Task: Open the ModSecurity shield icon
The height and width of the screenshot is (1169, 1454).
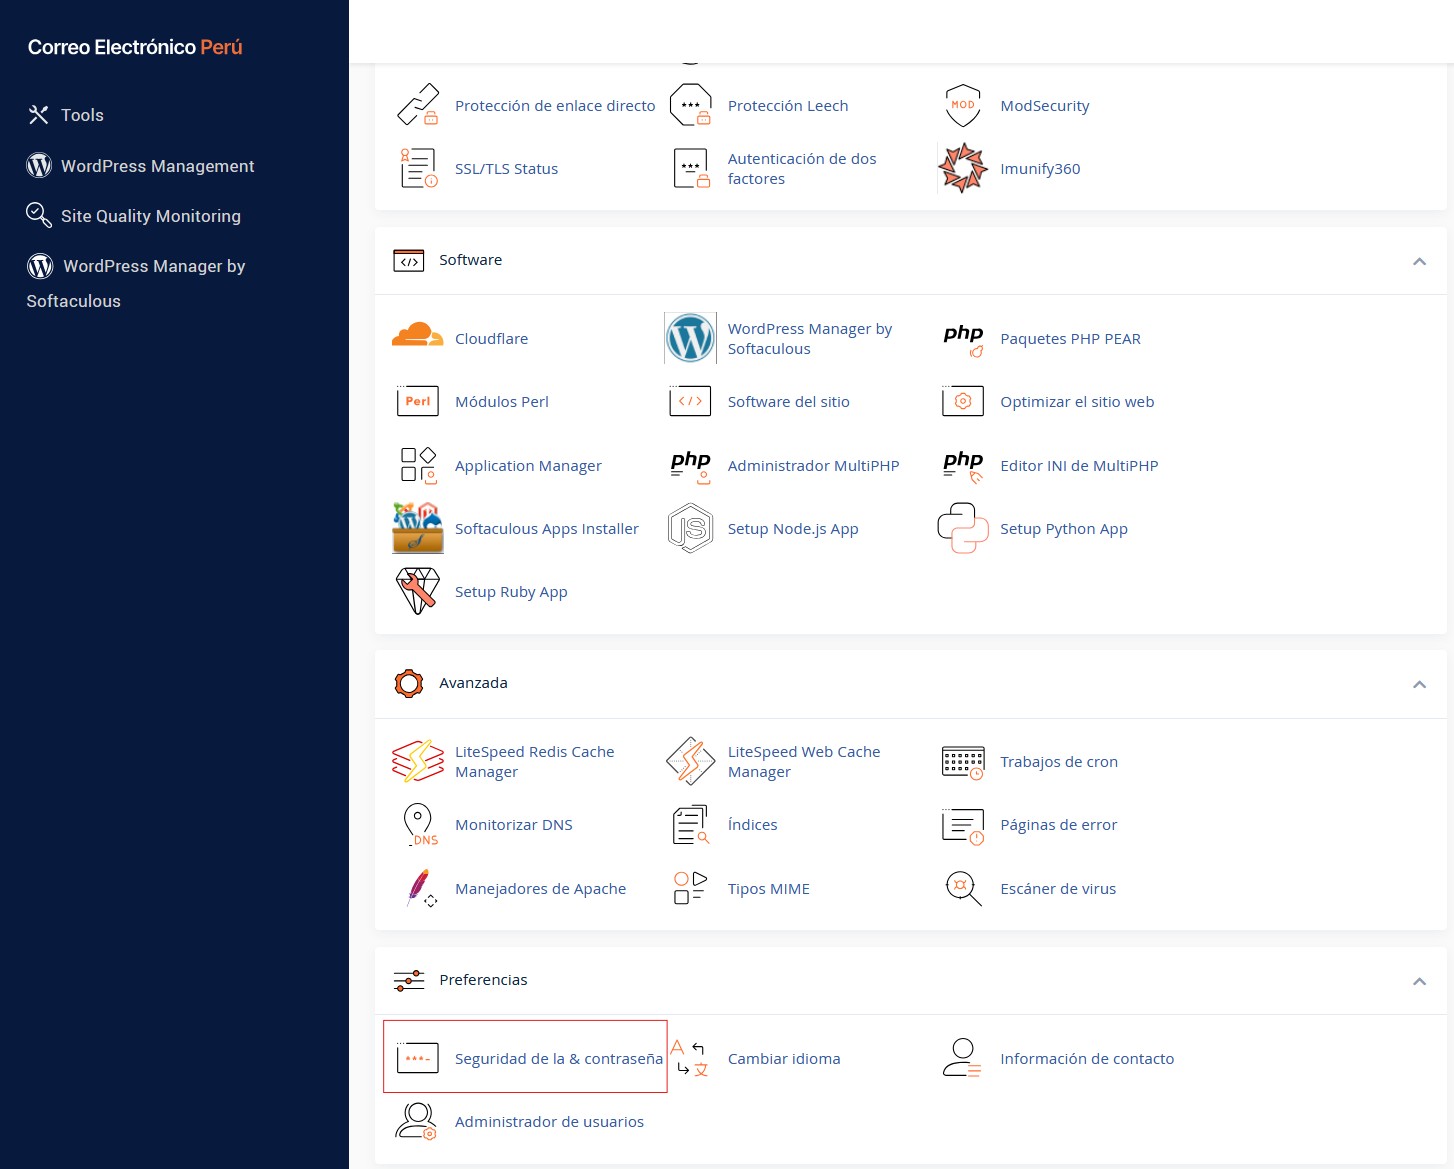Action: pos(962,105)
